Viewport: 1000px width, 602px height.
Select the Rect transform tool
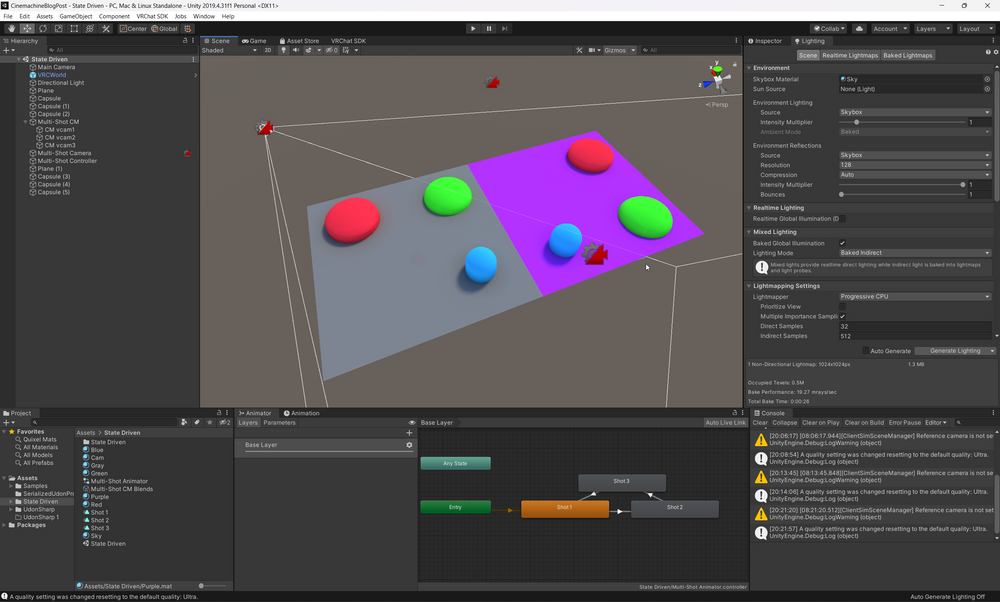point(74,29)
